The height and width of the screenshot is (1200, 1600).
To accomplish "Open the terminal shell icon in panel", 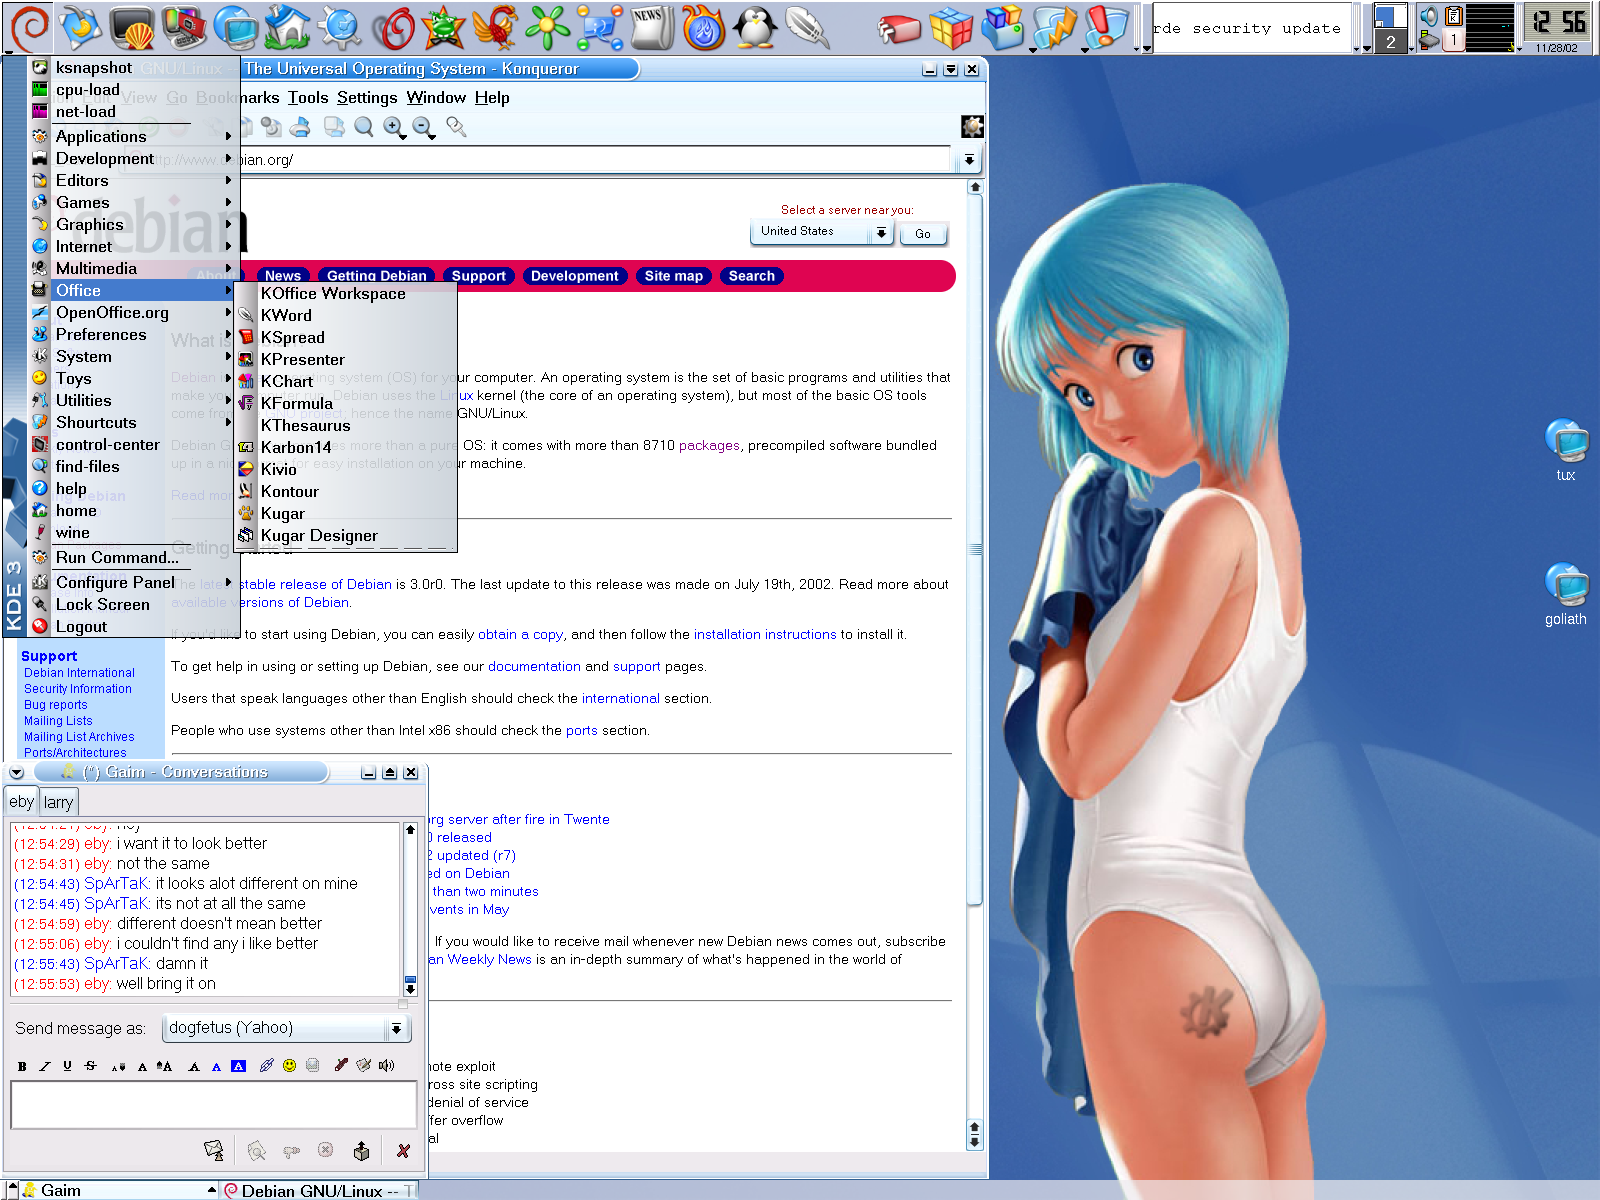I will pos(132,27).
